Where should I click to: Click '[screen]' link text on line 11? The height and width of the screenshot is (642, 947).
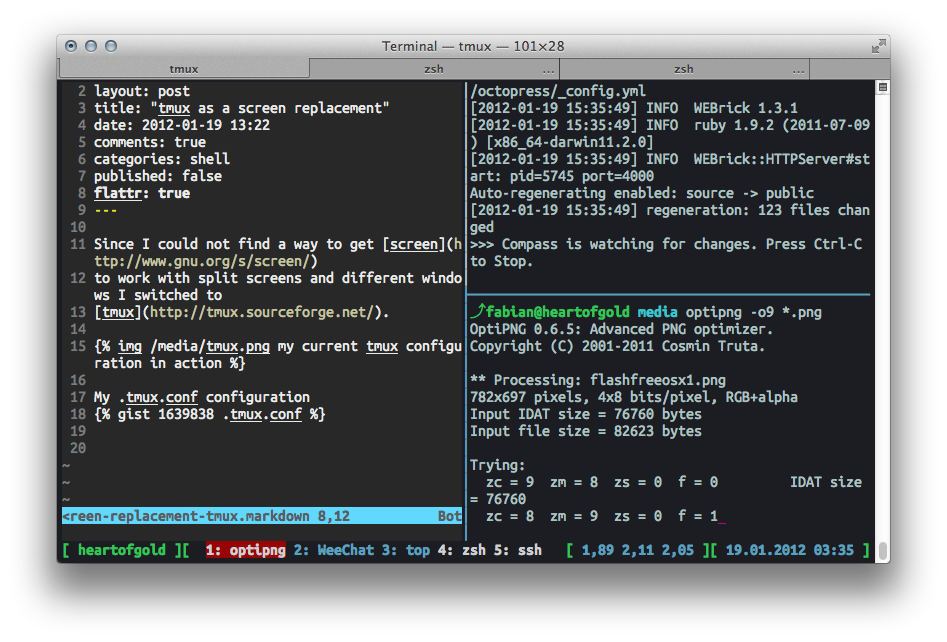(x=414, y=244)
